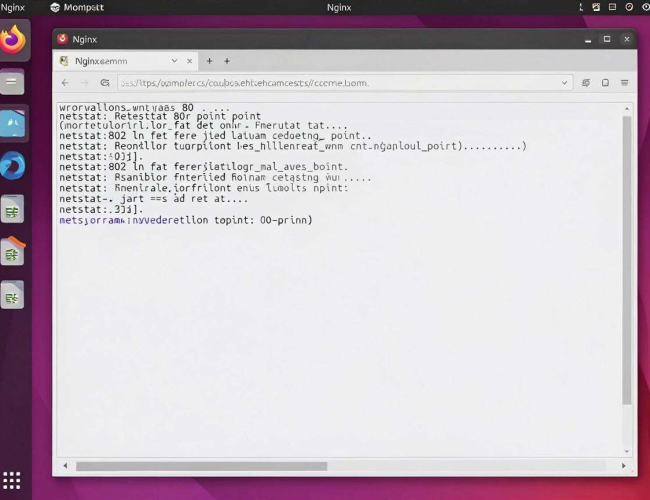Open the bottom spreadsheet document icon in dock
This screenshot has height=500, width=650.
pos(12,295)
